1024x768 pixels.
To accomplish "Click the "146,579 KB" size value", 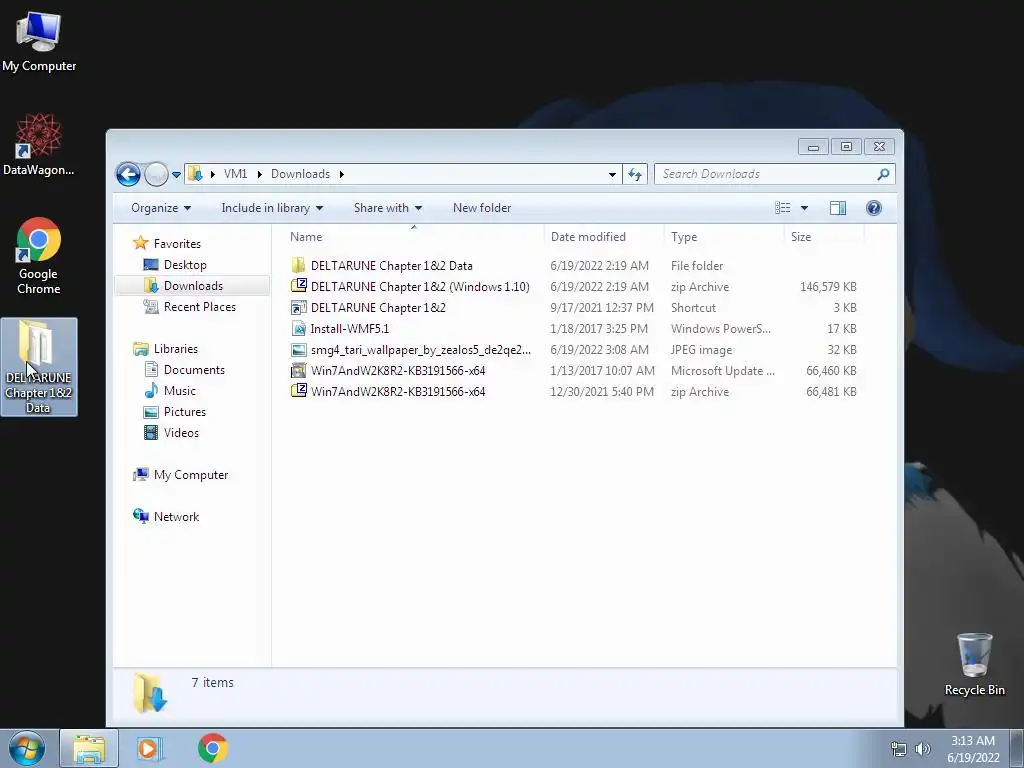I will point(828,287).
